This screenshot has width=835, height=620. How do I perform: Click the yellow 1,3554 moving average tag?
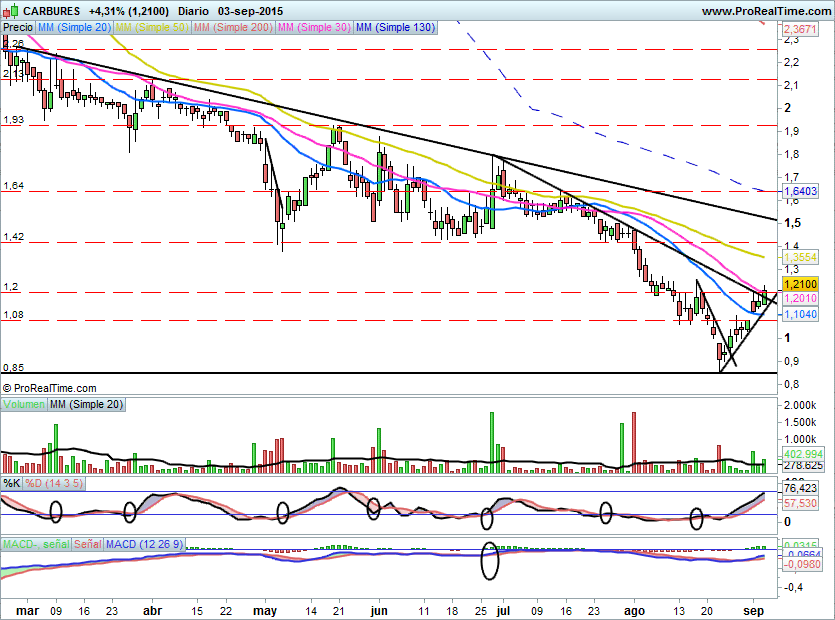(800, 257)
